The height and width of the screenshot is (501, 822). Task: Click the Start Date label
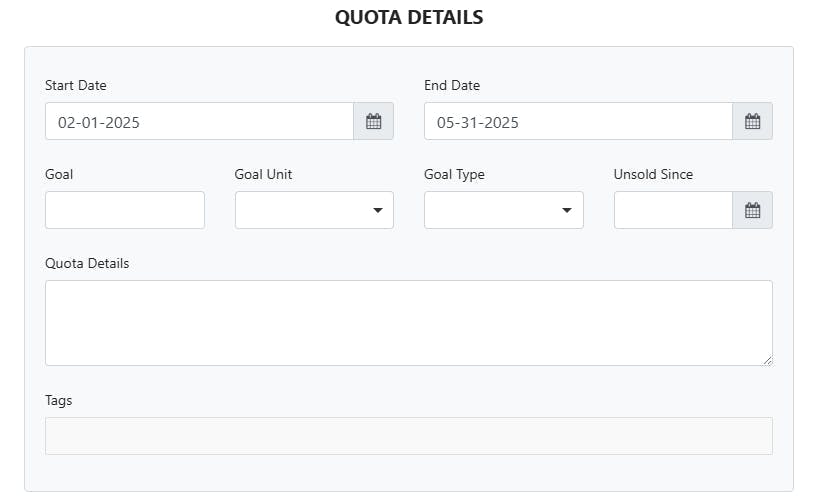pyautogui.click(x=76, y=86)
